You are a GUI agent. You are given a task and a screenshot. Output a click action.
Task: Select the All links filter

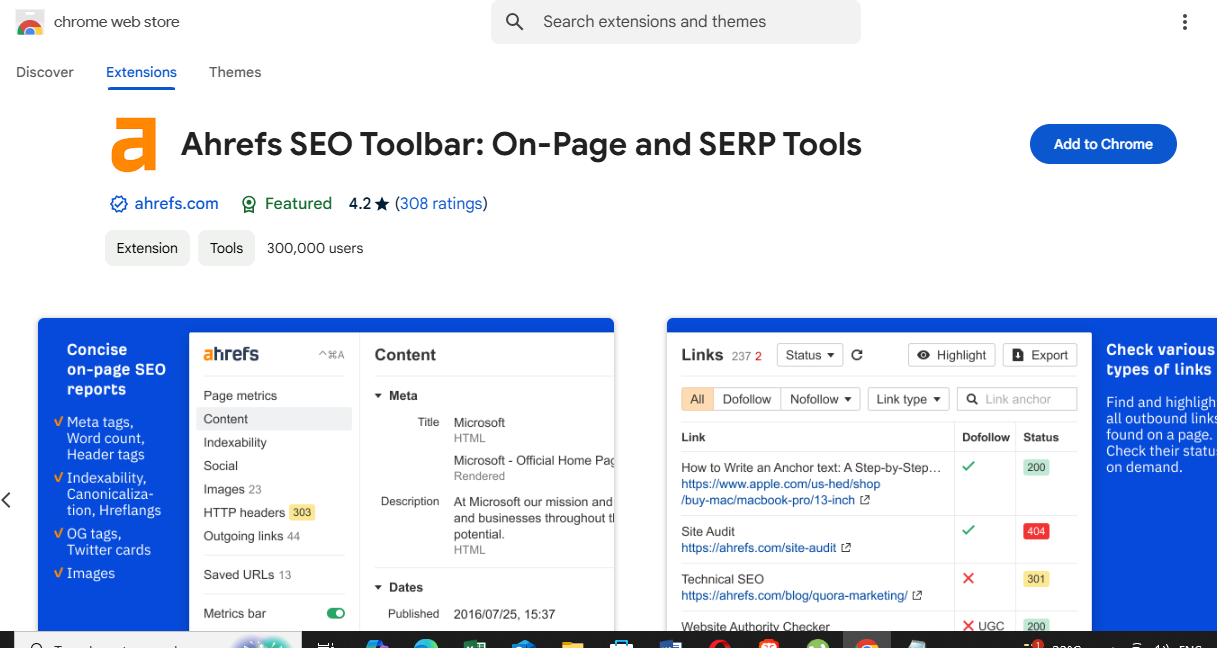697,398
